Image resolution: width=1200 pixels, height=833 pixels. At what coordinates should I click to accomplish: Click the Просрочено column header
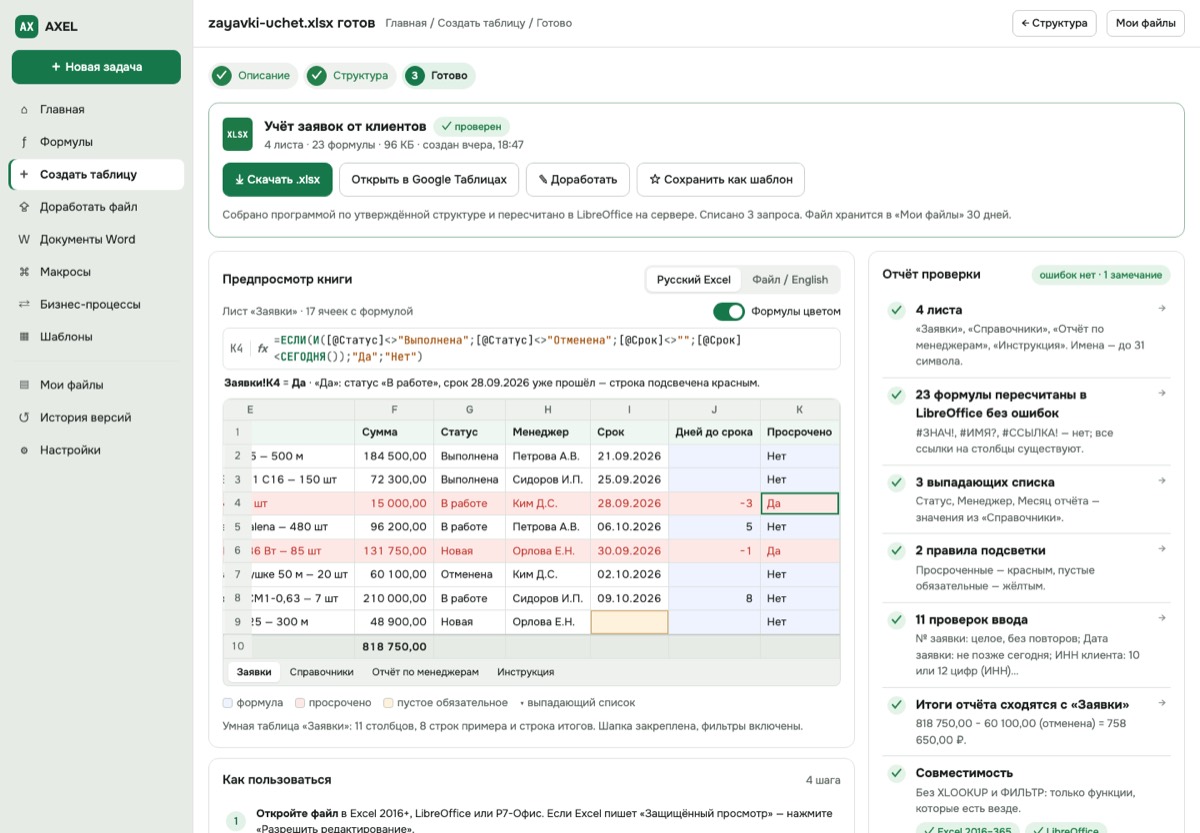click(799, 432)
